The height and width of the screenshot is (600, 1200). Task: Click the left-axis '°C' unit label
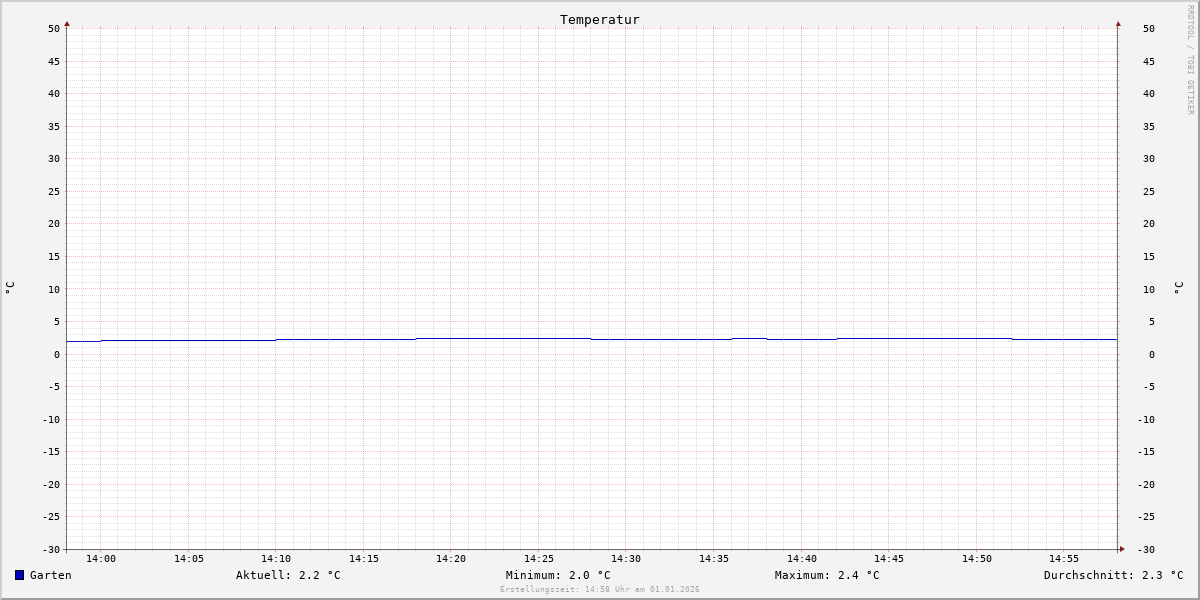pyautogui.click(x=10, y=288)
